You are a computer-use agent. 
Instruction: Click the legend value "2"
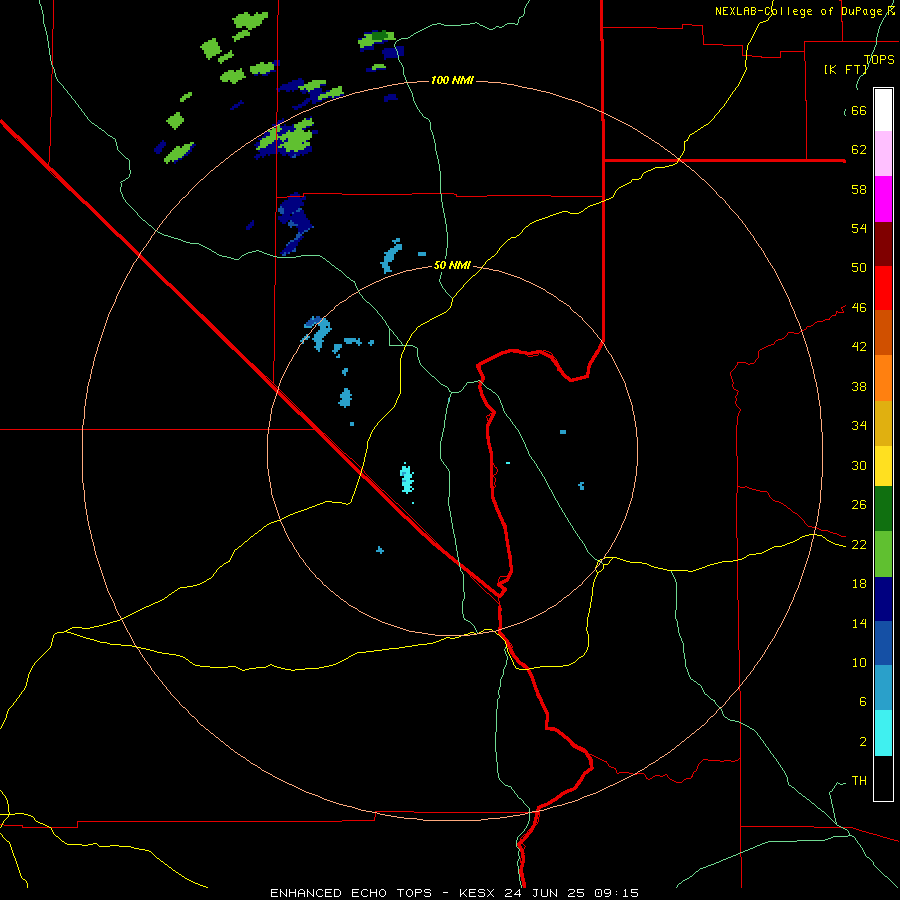tap(863, 742)
